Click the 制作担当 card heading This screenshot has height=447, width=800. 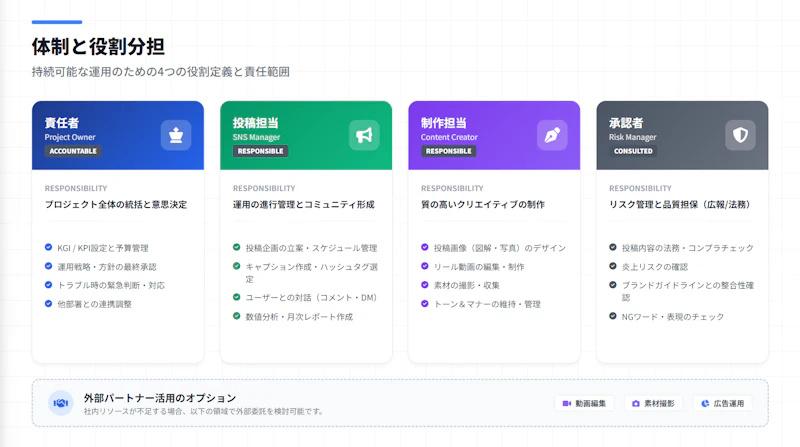point(444,123)
